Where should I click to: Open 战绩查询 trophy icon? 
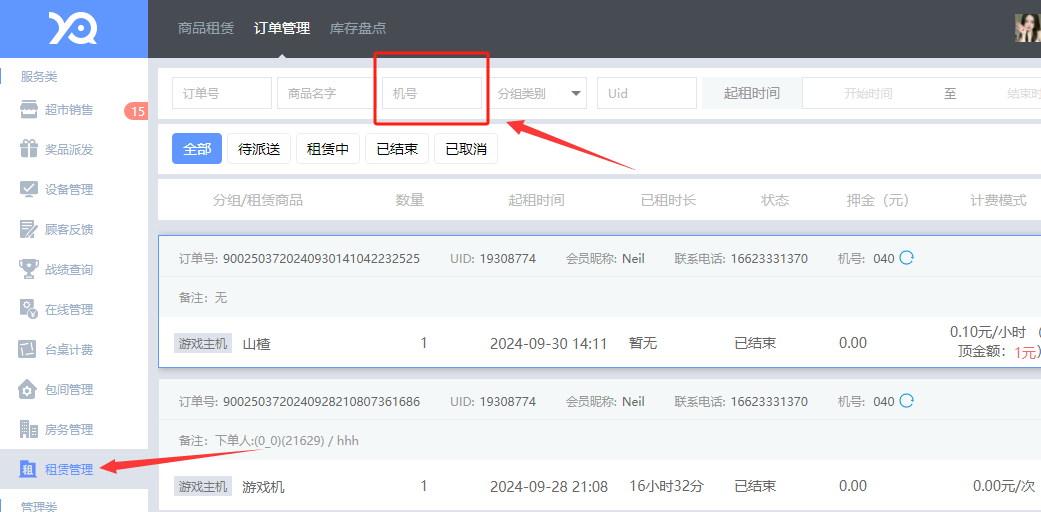coord(29,270)
